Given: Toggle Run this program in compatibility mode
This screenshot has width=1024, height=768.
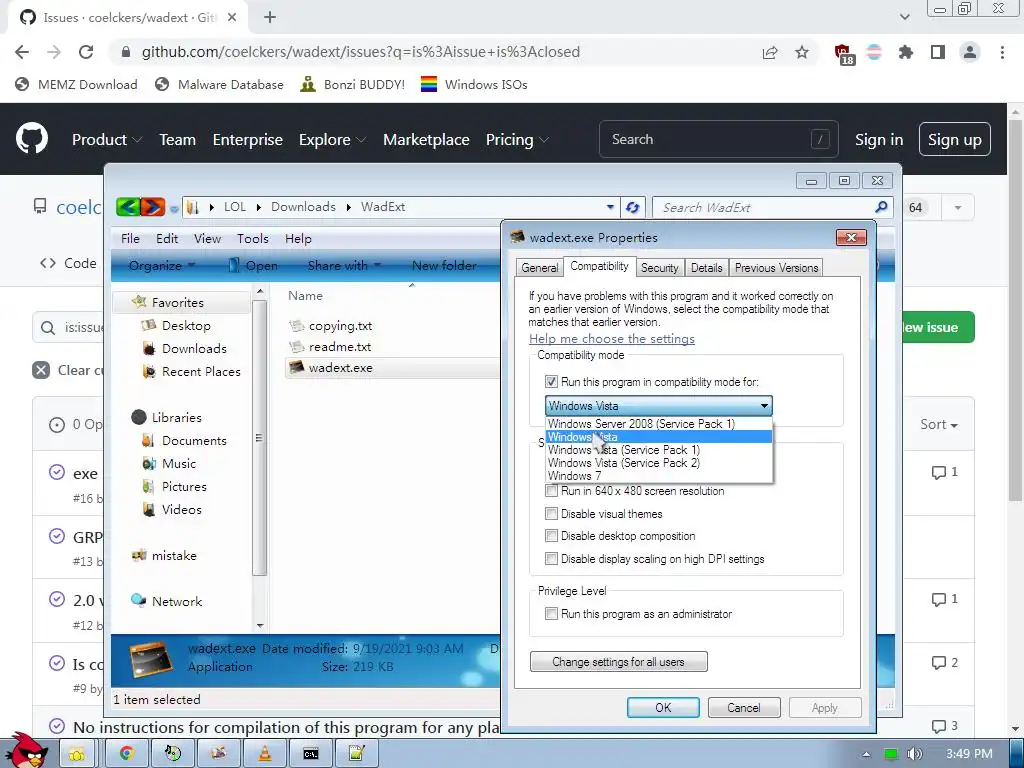Looking at the screenshot, I should pos(551,381).
